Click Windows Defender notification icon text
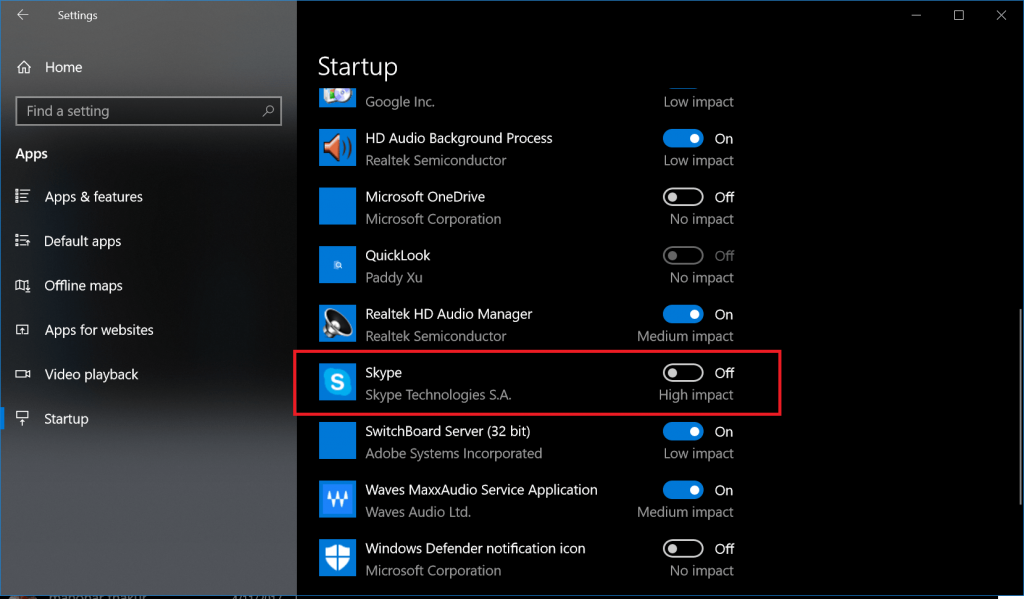1024x599 pixels. [475, 549]
